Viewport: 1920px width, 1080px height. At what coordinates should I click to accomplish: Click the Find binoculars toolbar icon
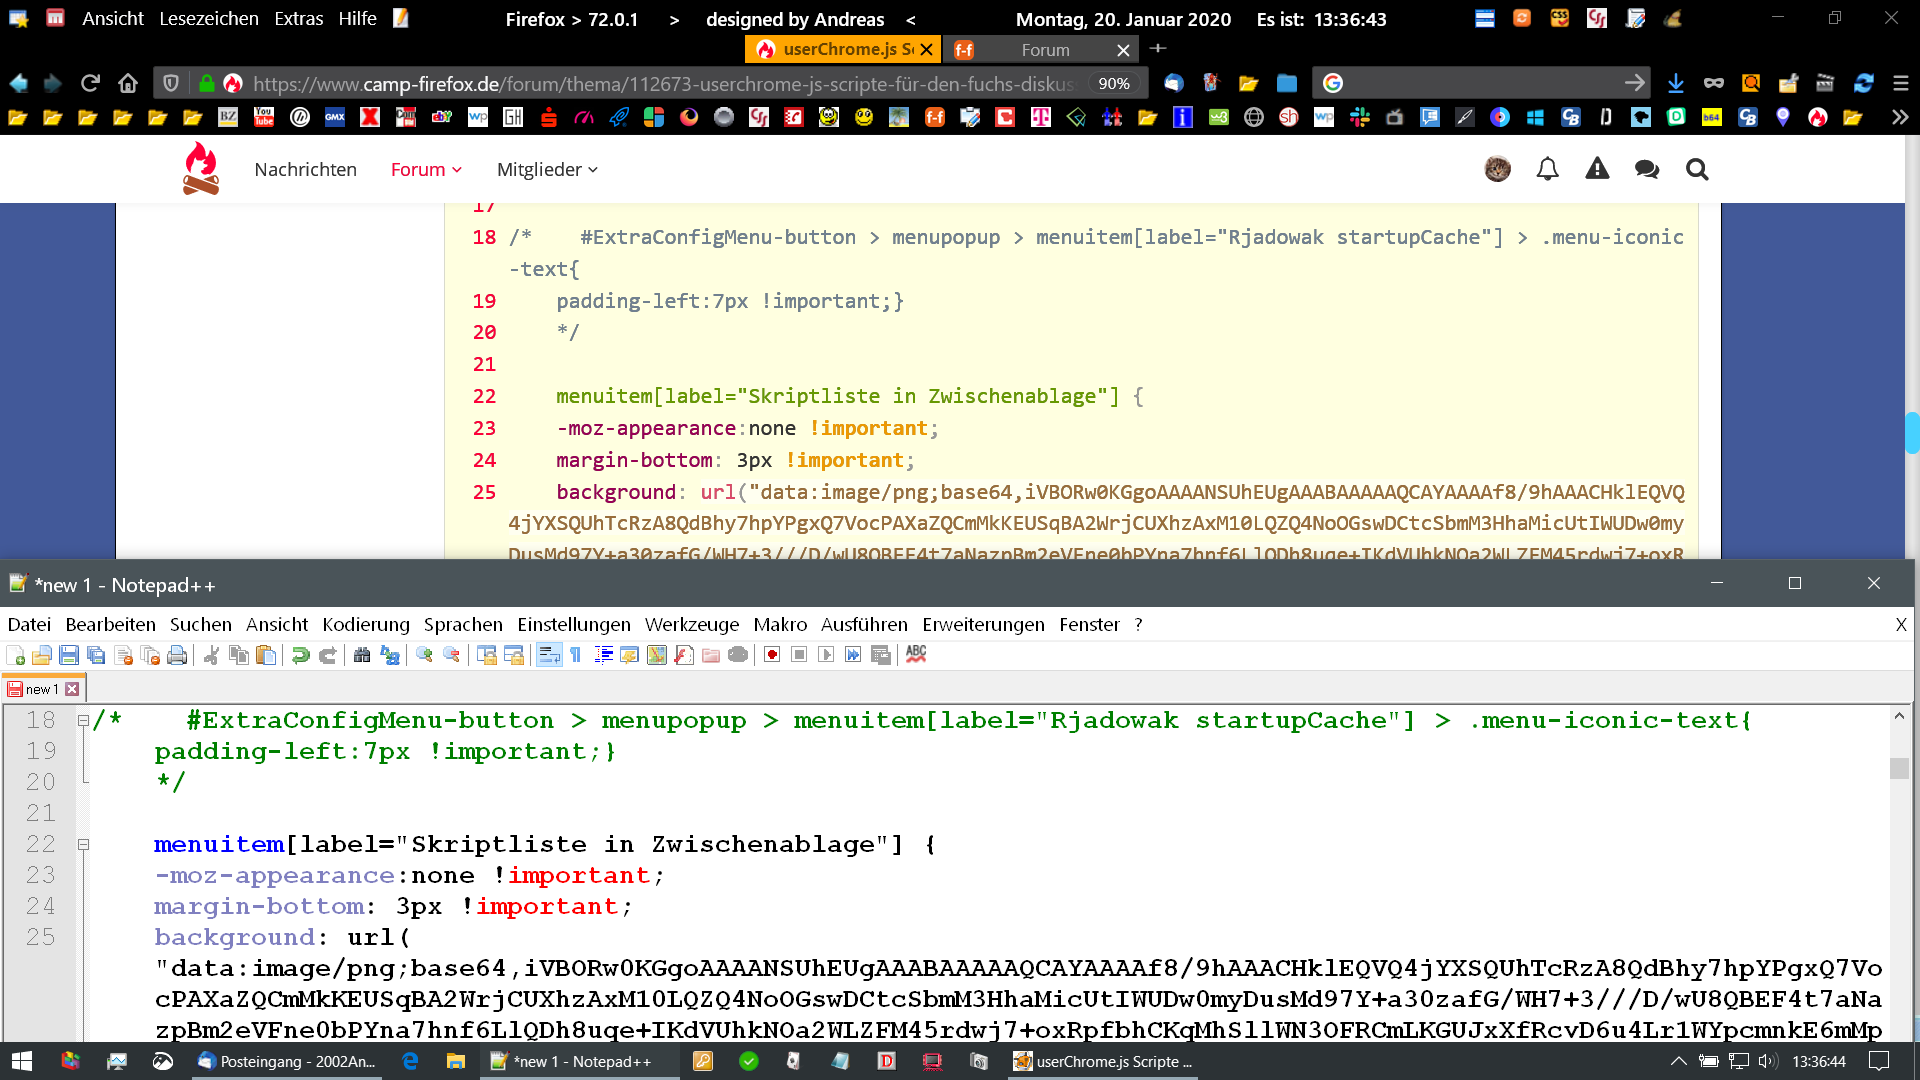(x=362, y=655)
